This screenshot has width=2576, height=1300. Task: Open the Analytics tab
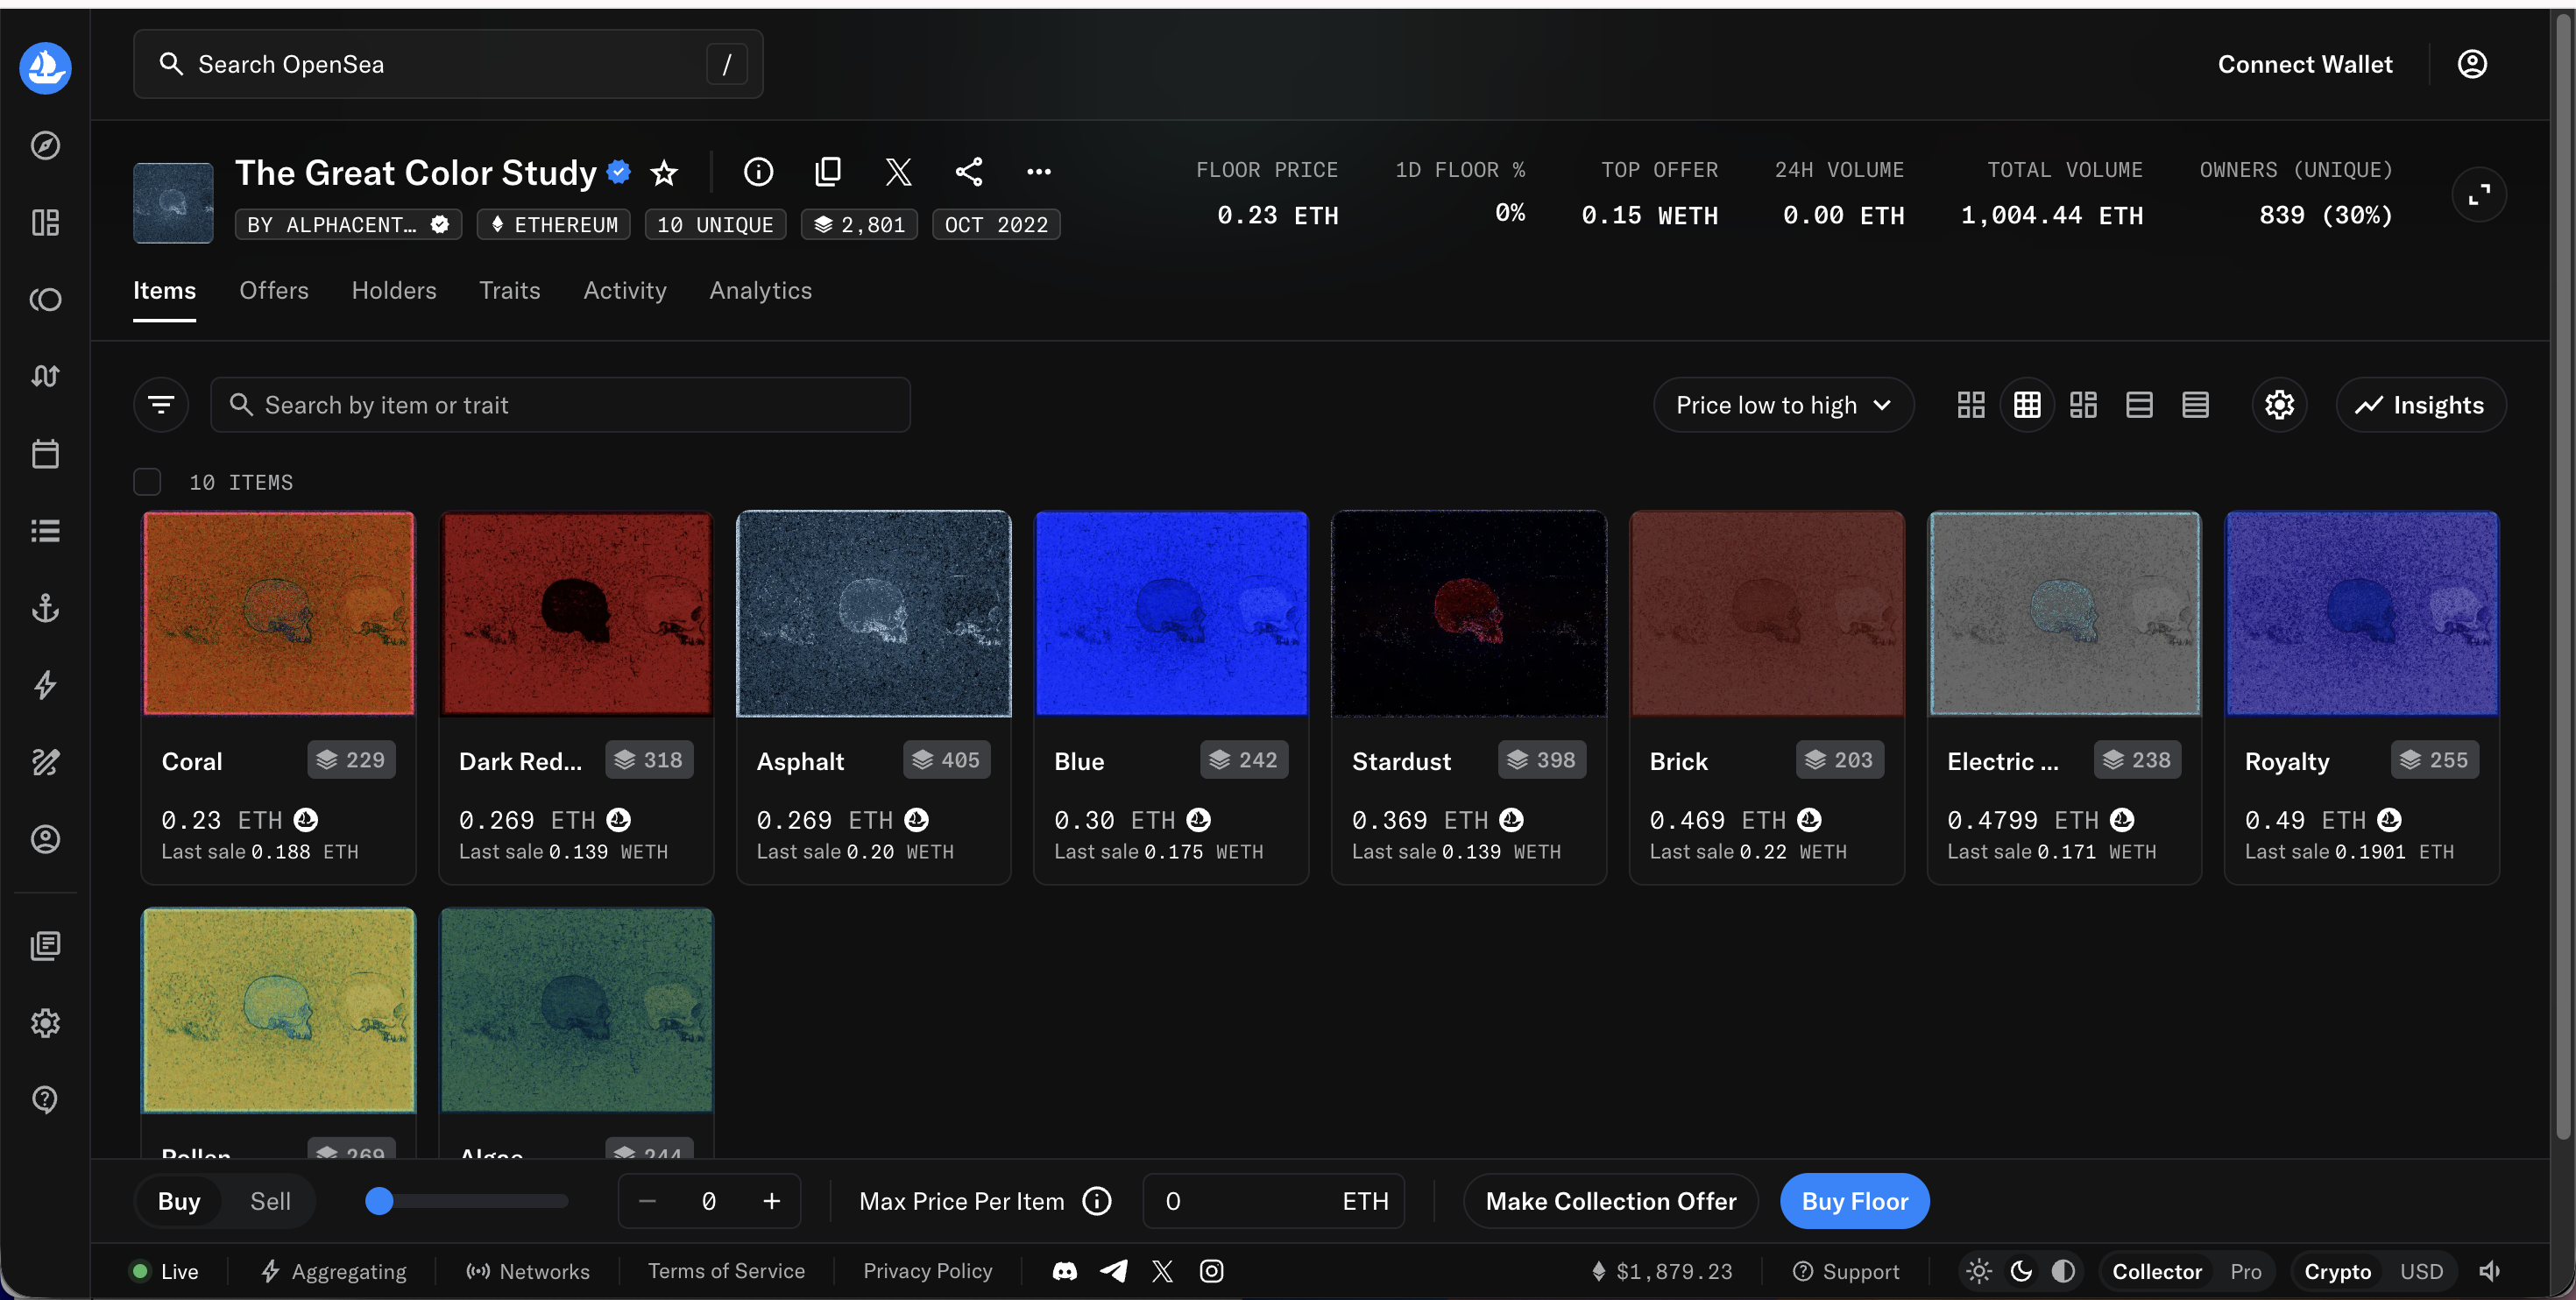[x=760, y=290]
